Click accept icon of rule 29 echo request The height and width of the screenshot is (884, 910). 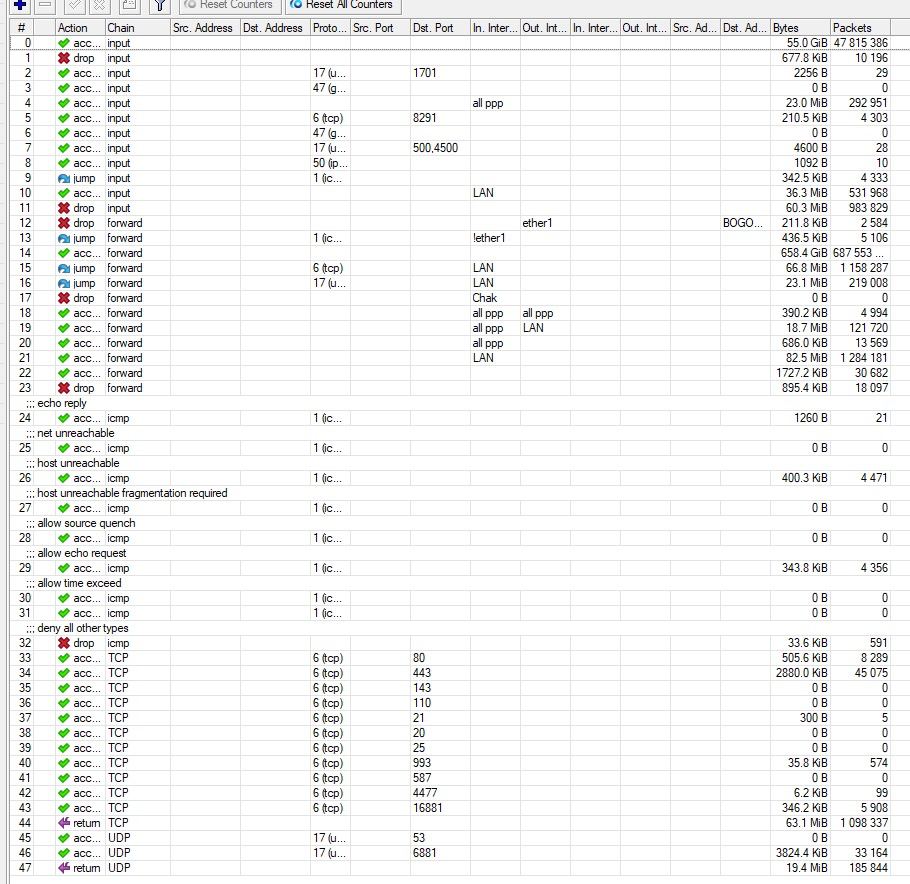[64, 568]
